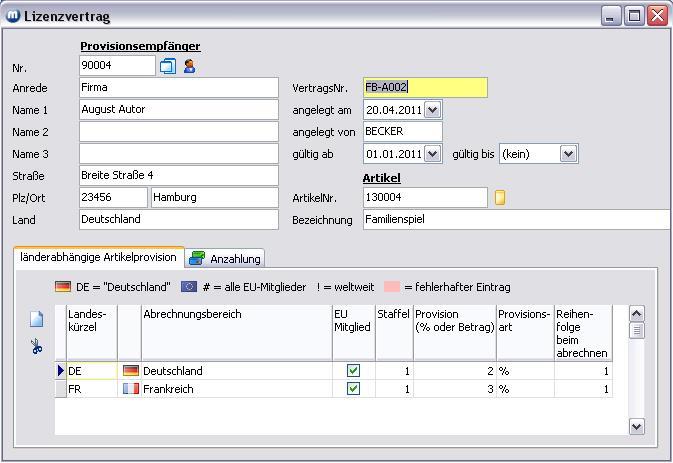Viewport: 673px width, 463px height.
Task: Select the länderabhängige Artikelprovision tab
Action: 98,257
